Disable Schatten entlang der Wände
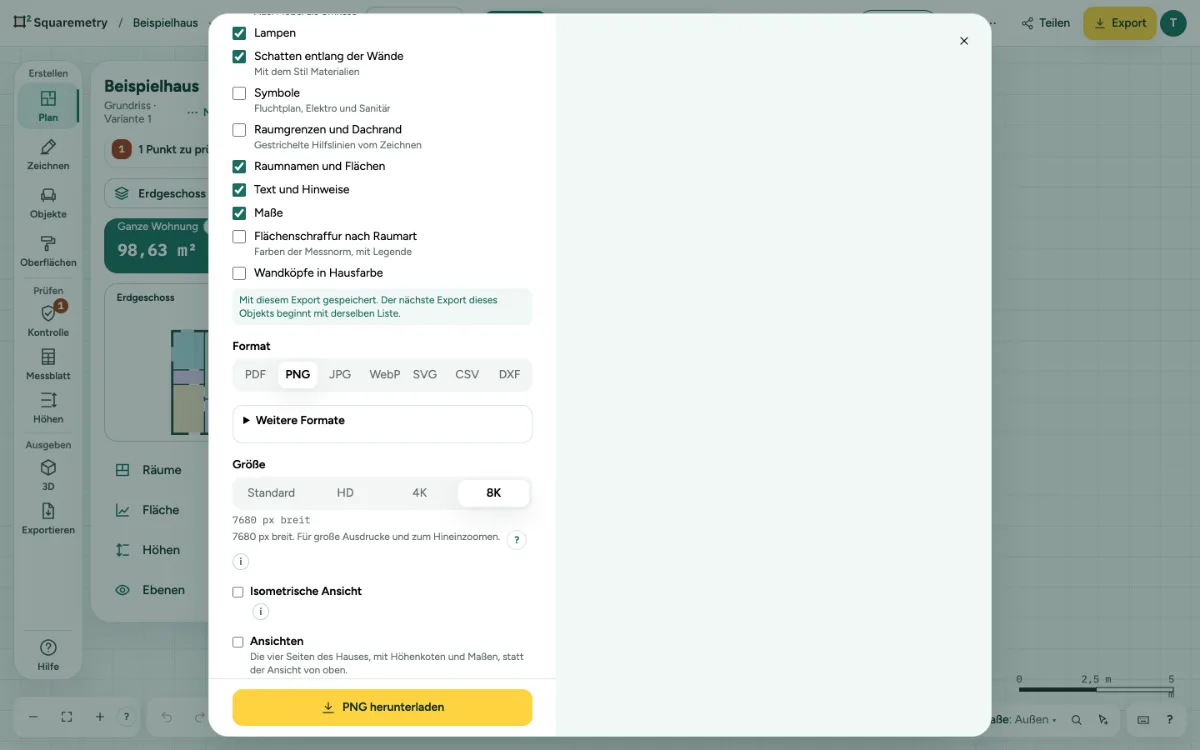 [239, 57]
